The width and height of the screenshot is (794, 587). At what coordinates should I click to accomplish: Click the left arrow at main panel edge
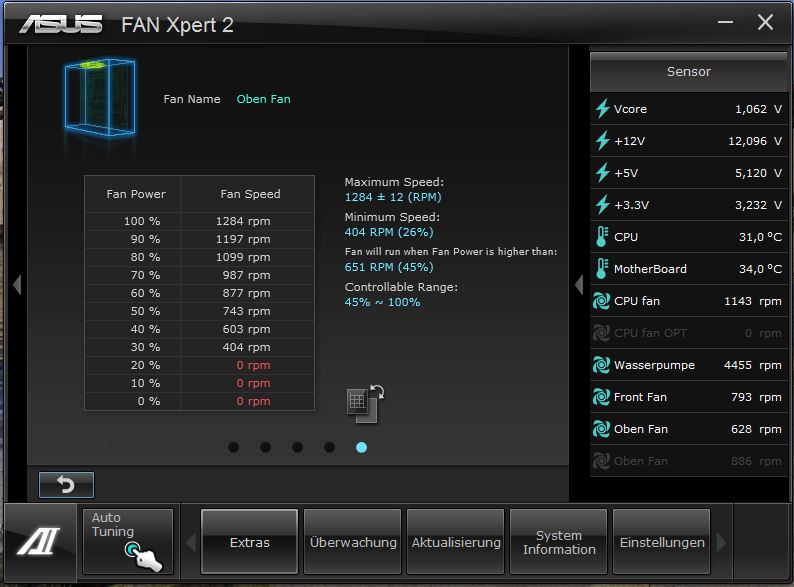(x=17, y=285)
